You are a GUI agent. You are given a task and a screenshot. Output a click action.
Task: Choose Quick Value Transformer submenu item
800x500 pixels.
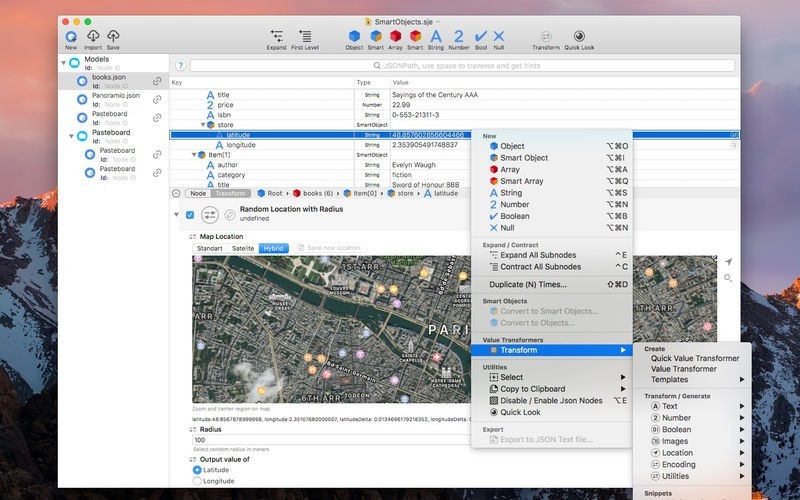[692, 358]
